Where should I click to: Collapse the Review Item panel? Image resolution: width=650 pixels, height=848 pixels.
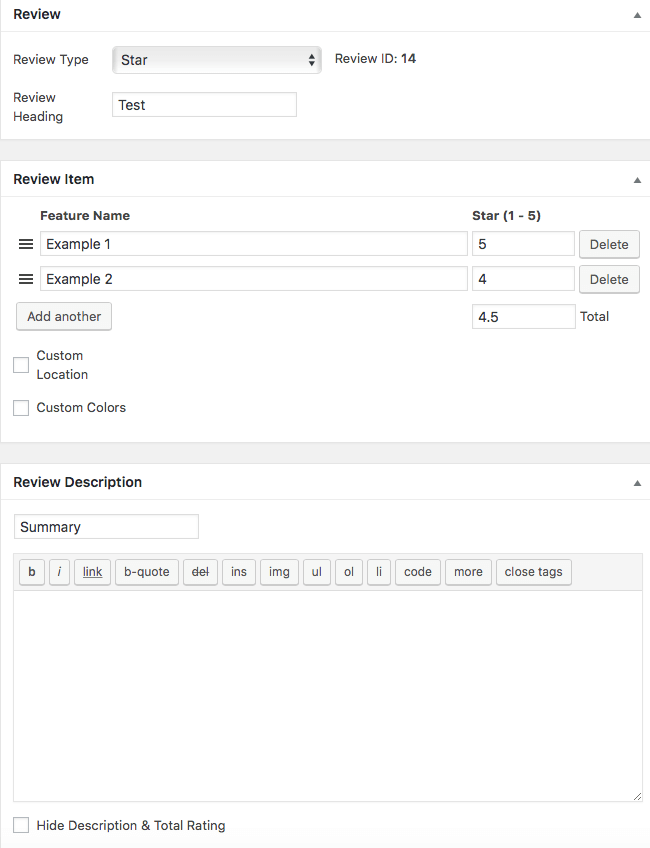coord(637,180)
